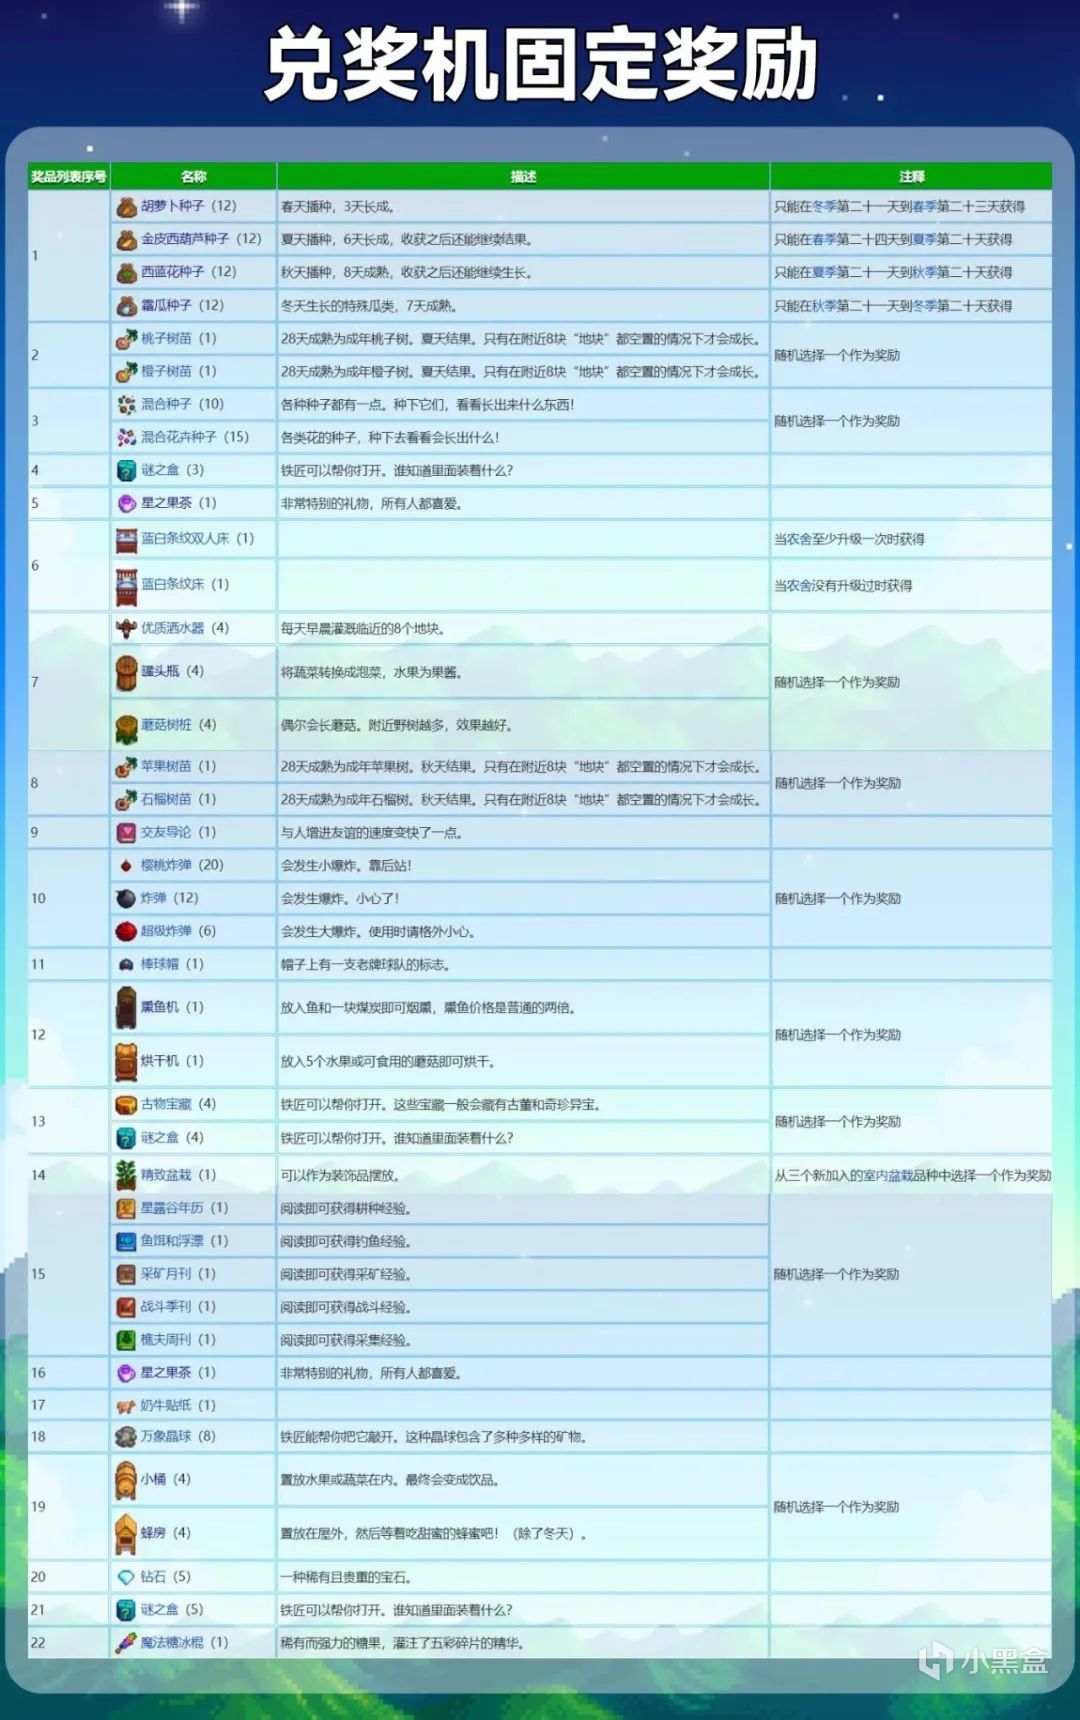1080x1720 pixels.
Task: Click the 蓝白条纹床 single bed icon
Action: (x=126, y=587)
